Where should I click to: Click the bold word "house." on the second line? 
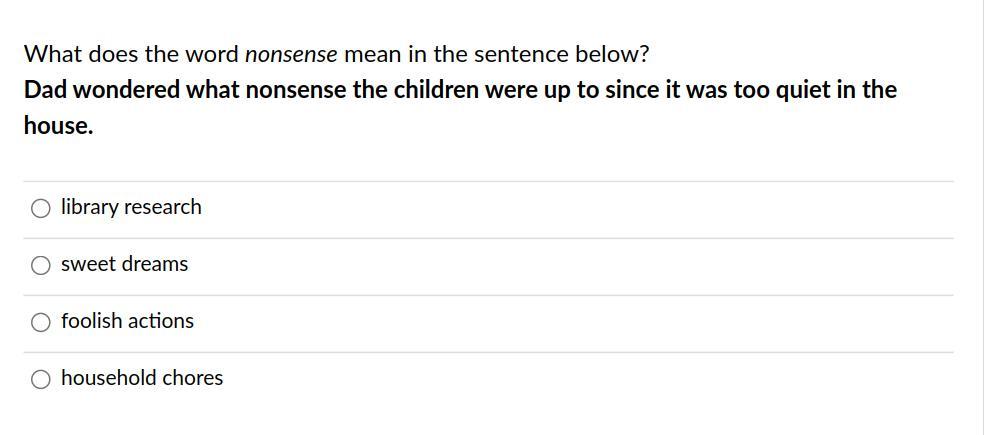point(58,126)
